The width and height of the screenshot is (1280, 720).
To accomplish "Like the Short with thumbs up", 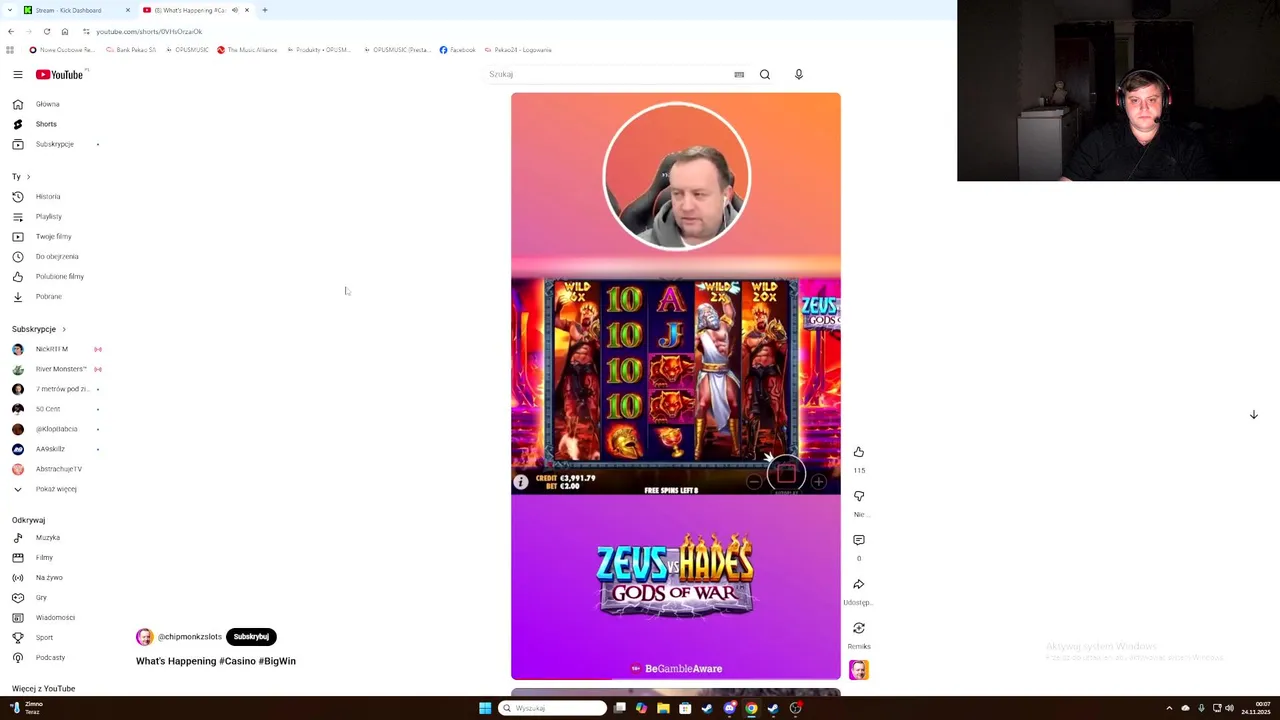I will 859,452.
